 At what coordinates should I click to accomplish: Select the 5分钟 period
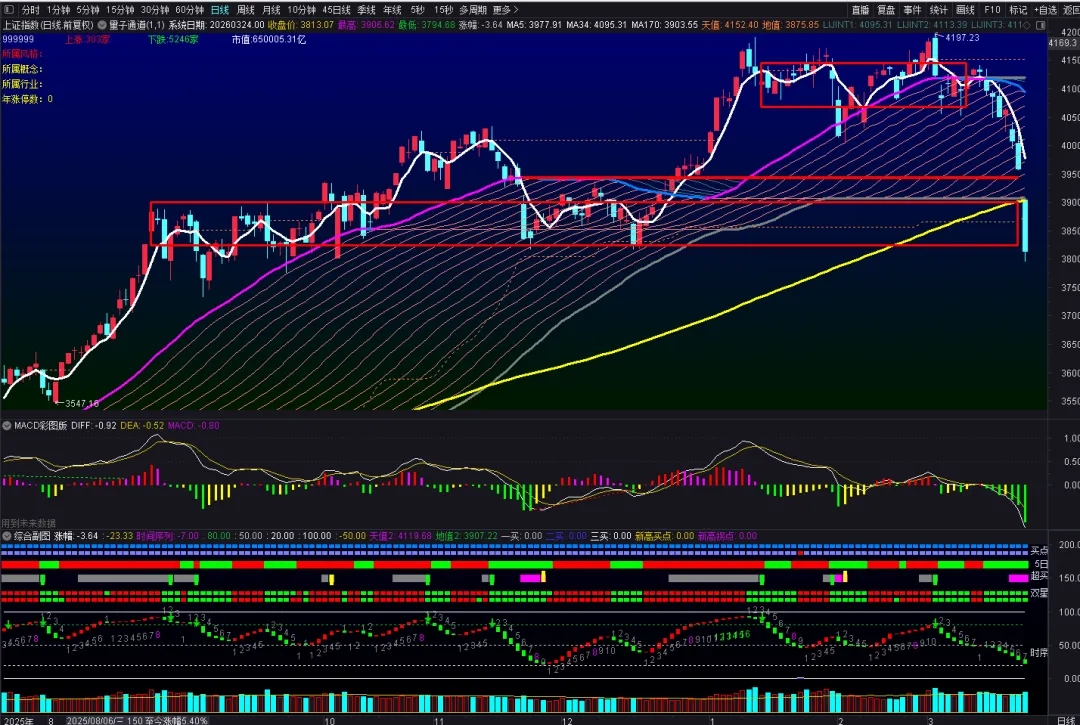pyautogui.click(x=87, y=10)
